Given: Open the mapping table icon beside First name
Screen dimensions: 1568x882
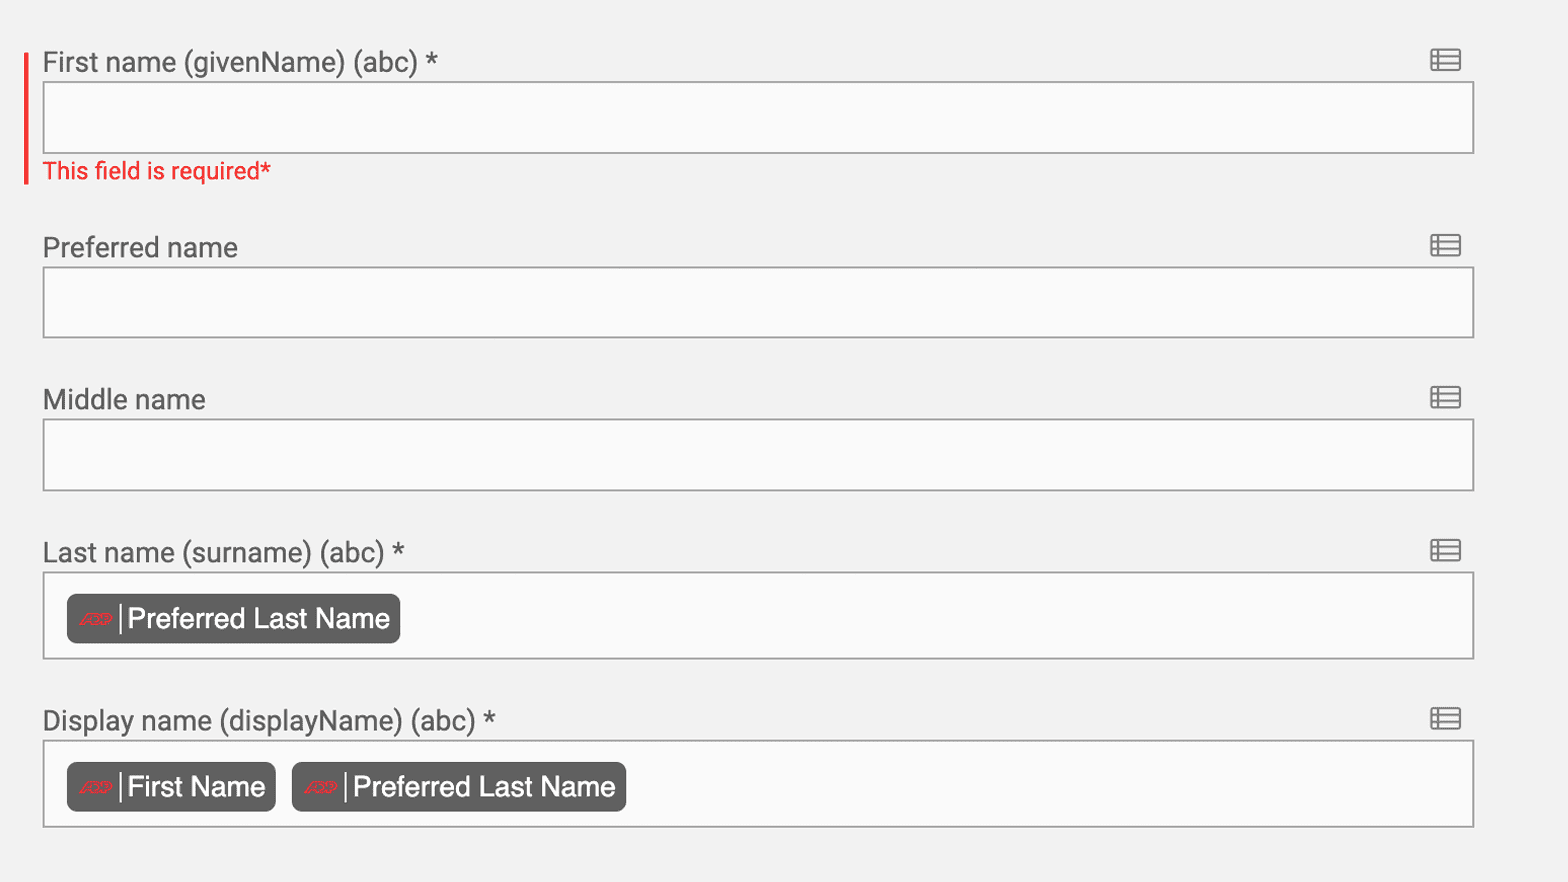Looking at the screenshot, I should pos(1447,59).
